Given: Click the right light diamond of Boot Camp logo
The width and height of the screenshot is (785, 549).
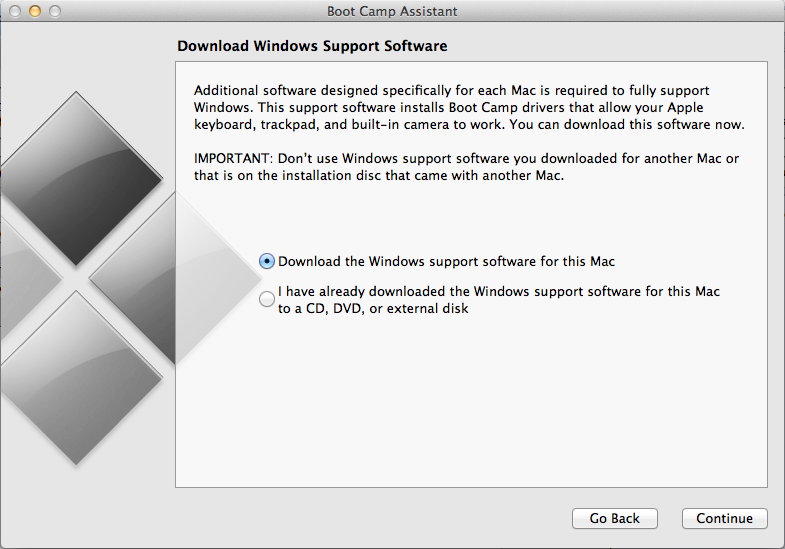Looking at the screenshot, I should (x=175, y=278).
